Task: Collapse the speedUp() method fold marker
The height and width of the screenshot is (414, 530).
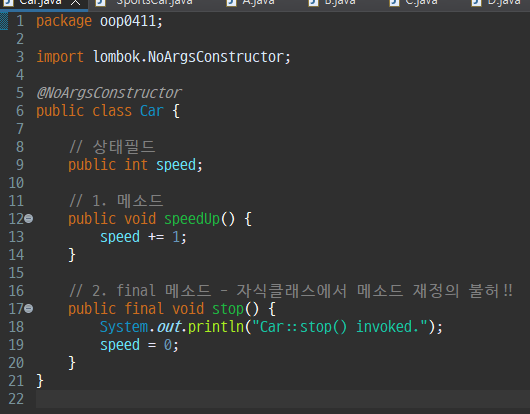Action: click(x=29, y=219)
